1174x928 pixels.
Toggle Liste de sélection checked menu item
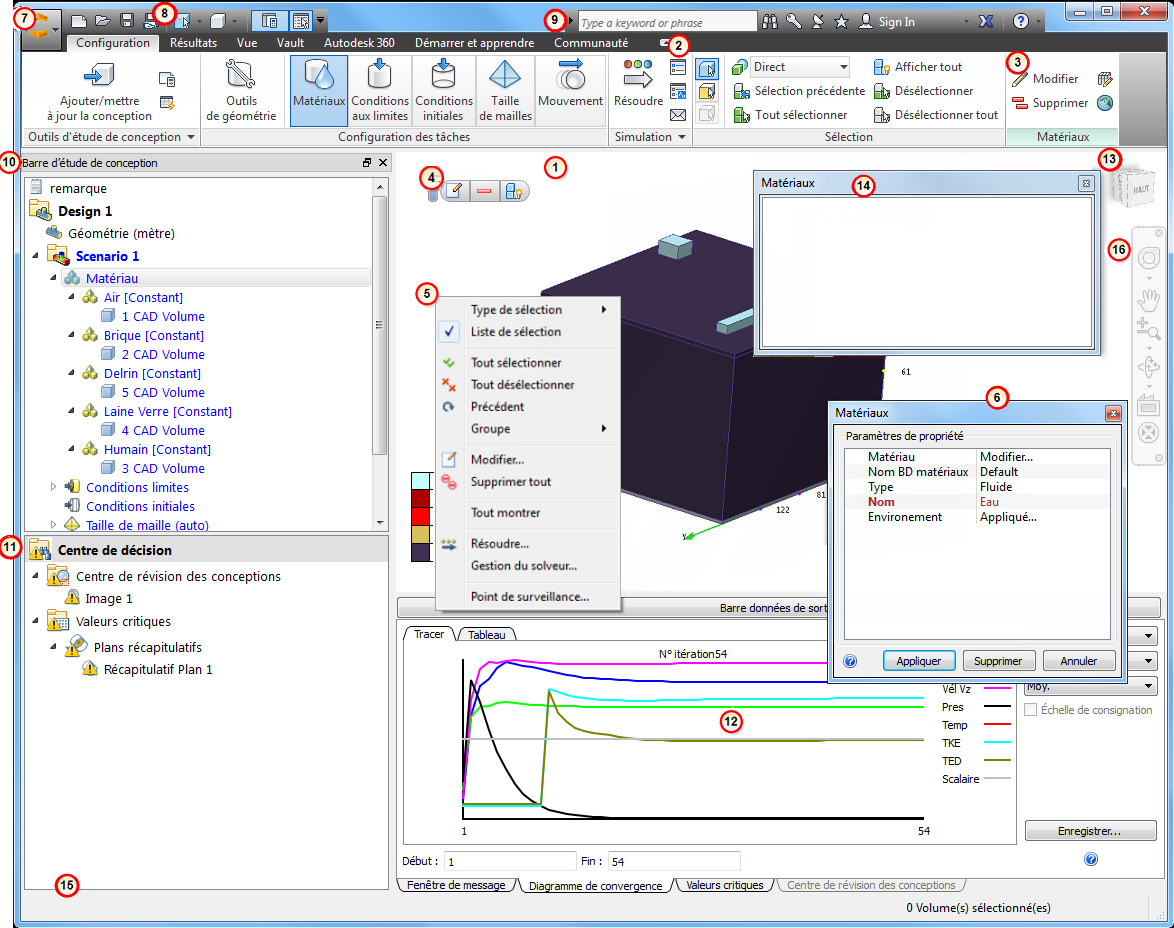point(516,332)
